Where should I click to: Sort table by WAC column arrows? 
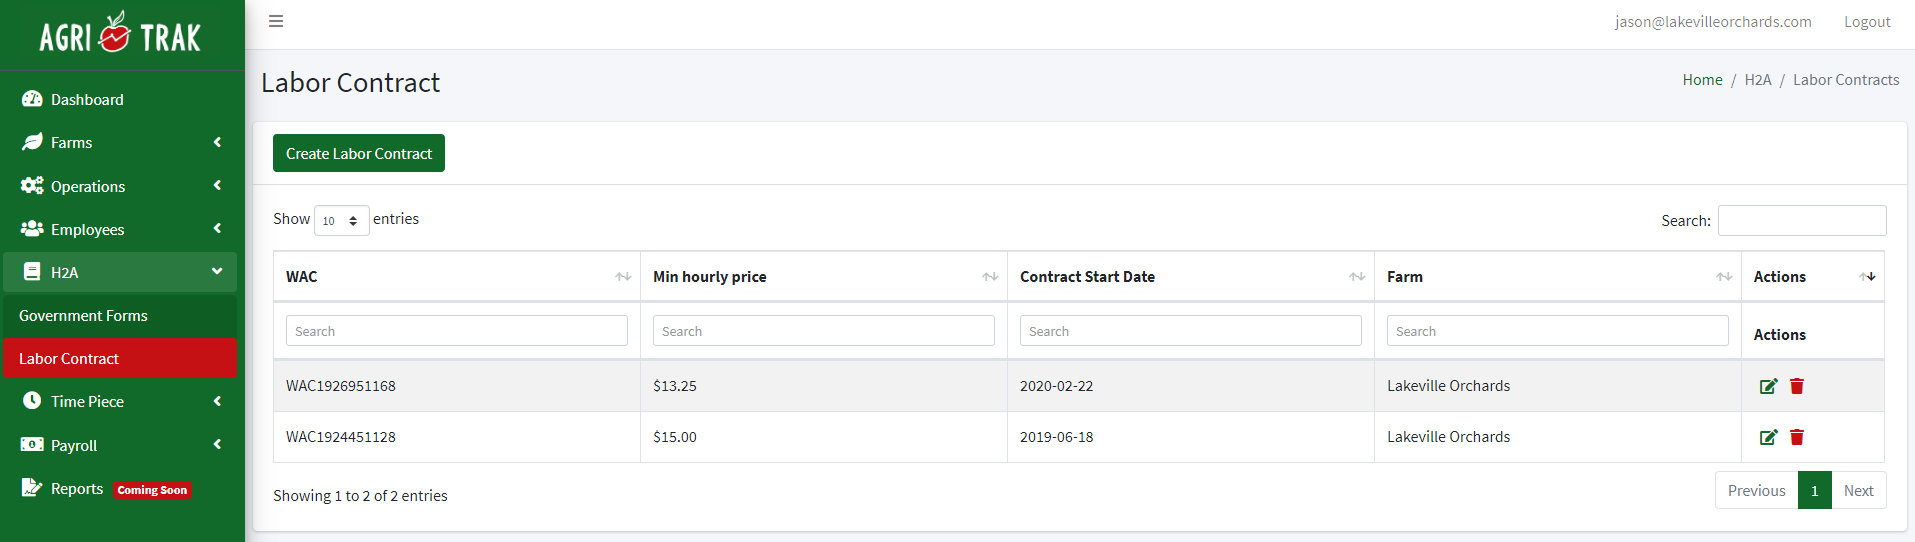click(623, 277)
